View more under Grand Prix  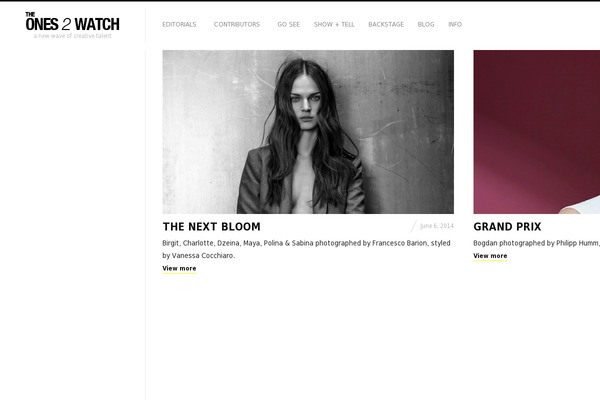click(x=490, y=256)
